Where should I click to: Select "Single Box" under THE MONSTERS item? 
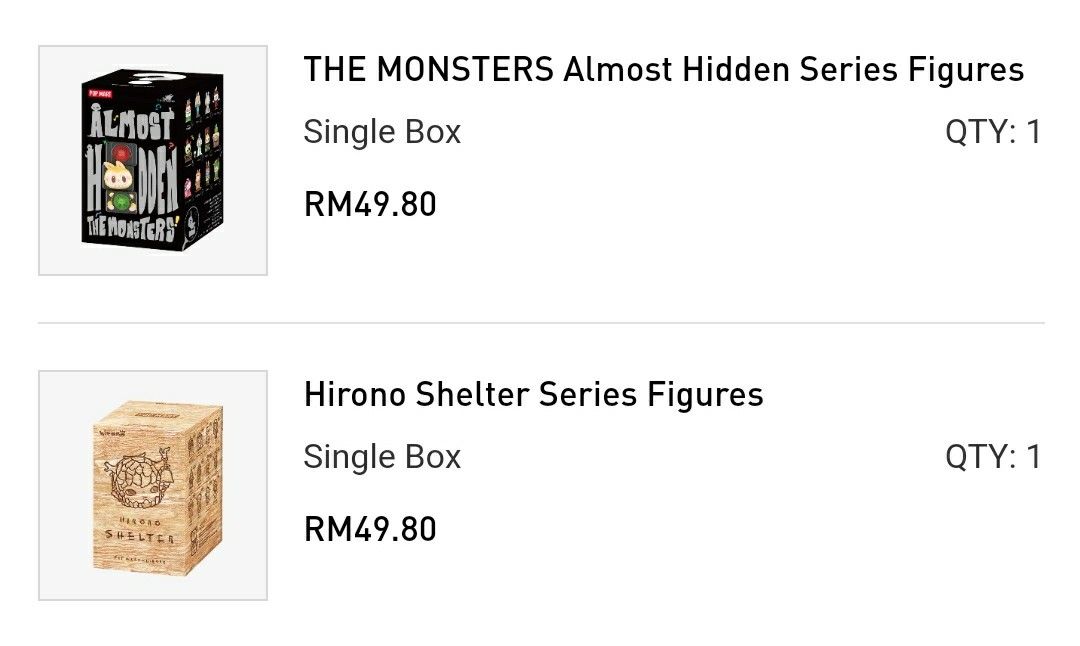pyautogui.click(x=382, y=132)
